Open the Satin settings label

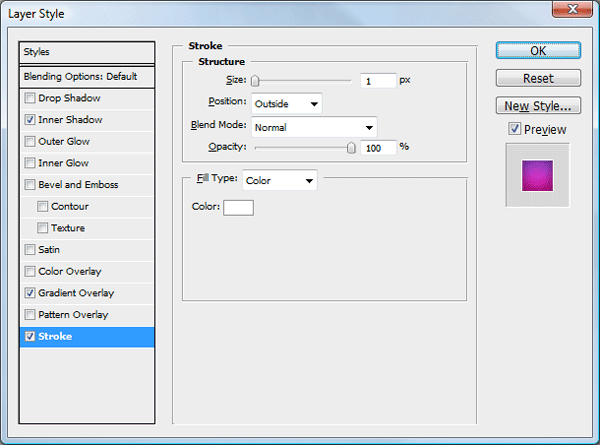(x=49, y=250)
